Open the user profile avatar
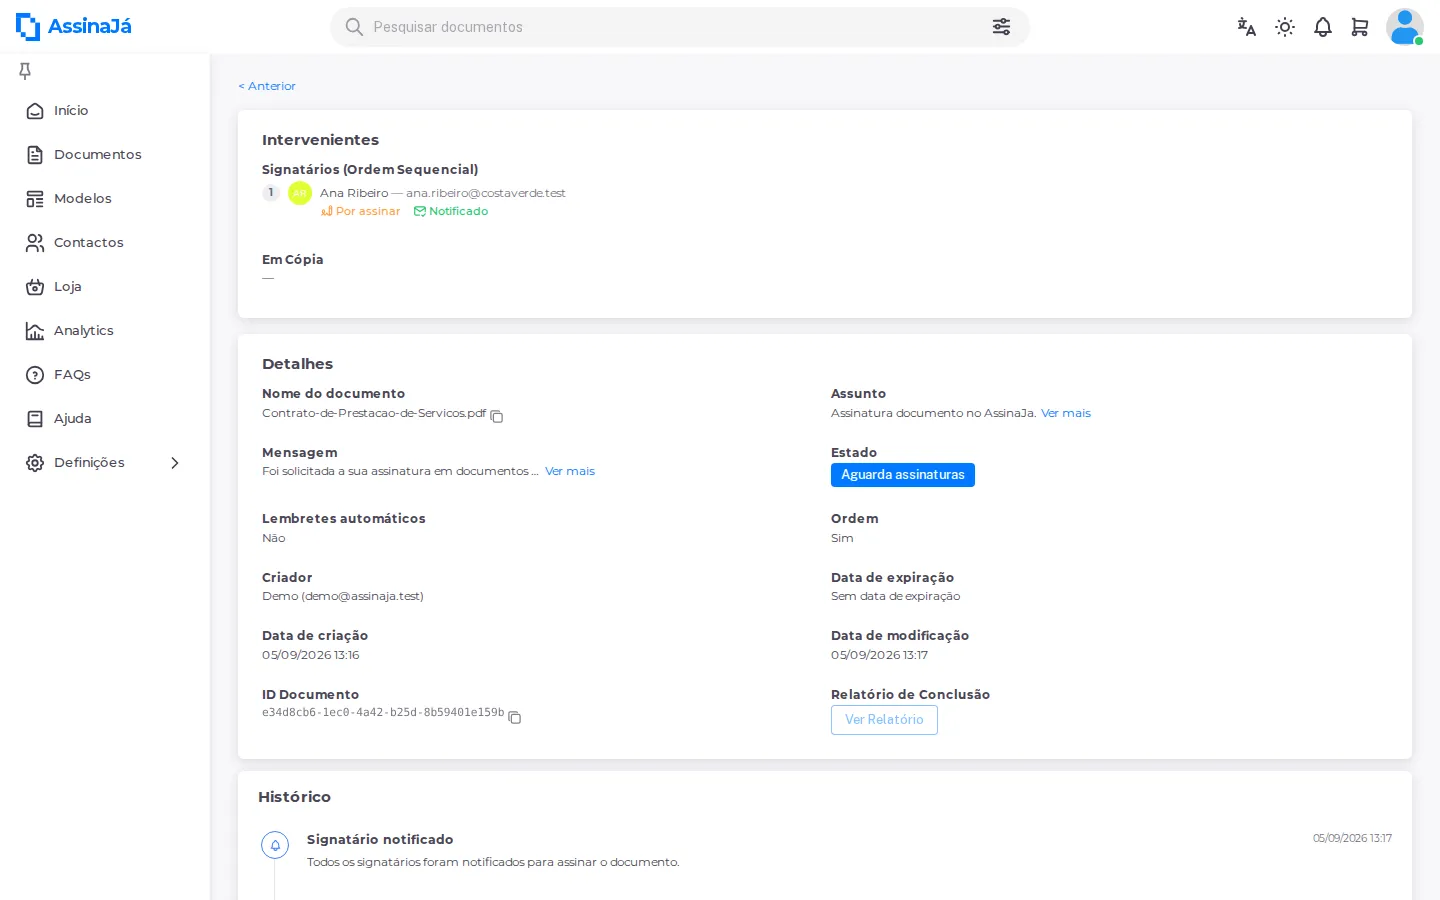The image size is (1440, 900). 1405,27
